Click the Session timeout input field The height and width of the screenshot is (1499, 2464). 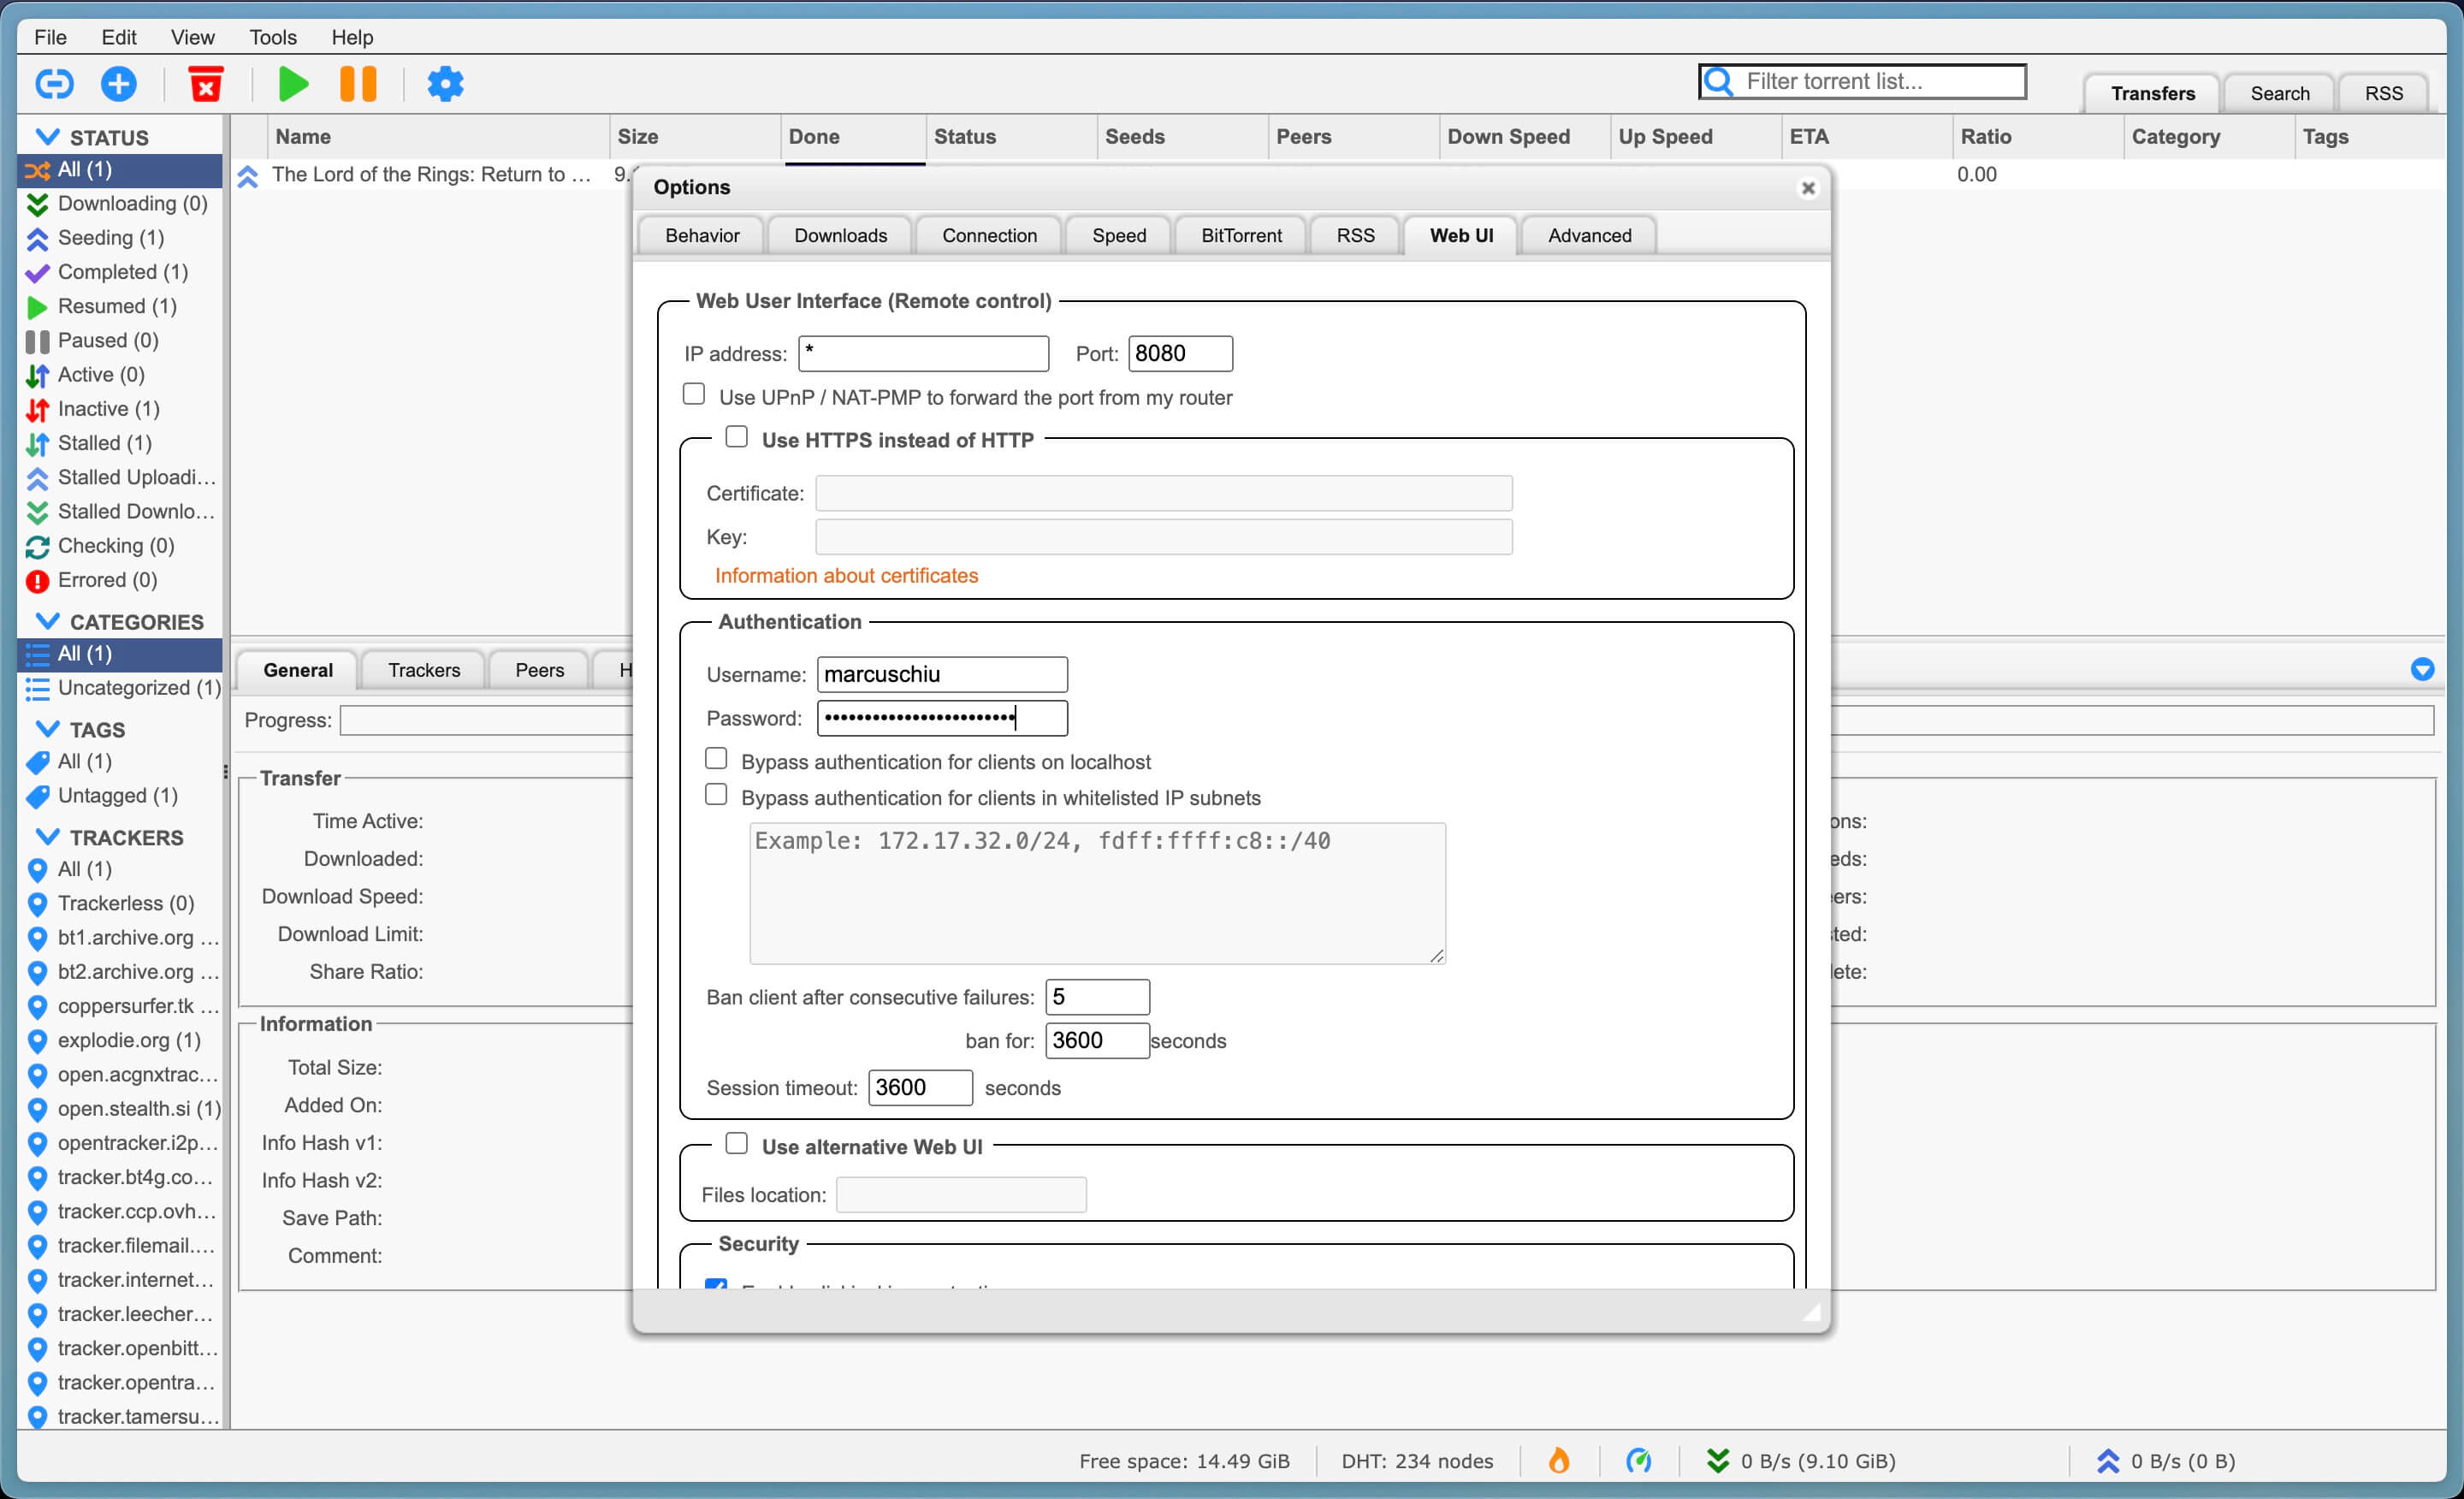pos(920,1088)
